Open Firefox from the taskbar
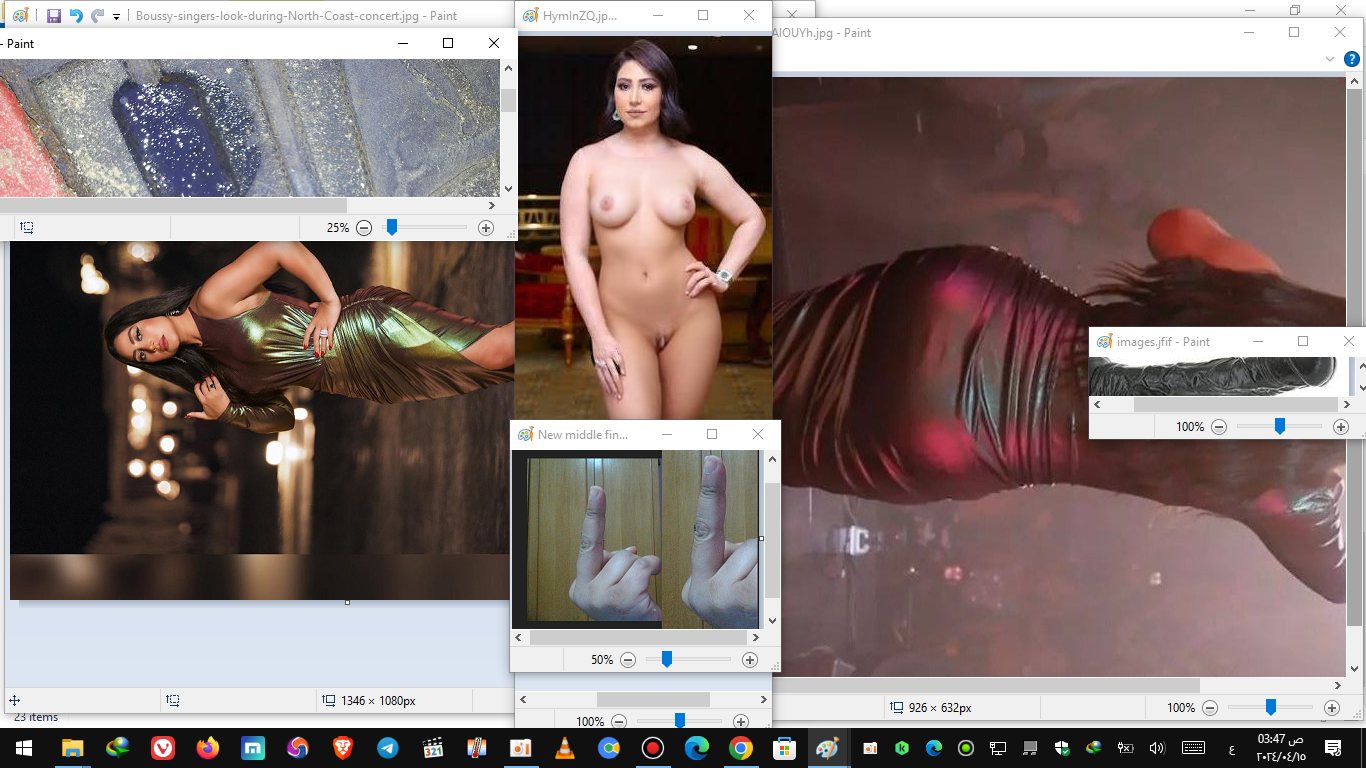 [207, 748]
